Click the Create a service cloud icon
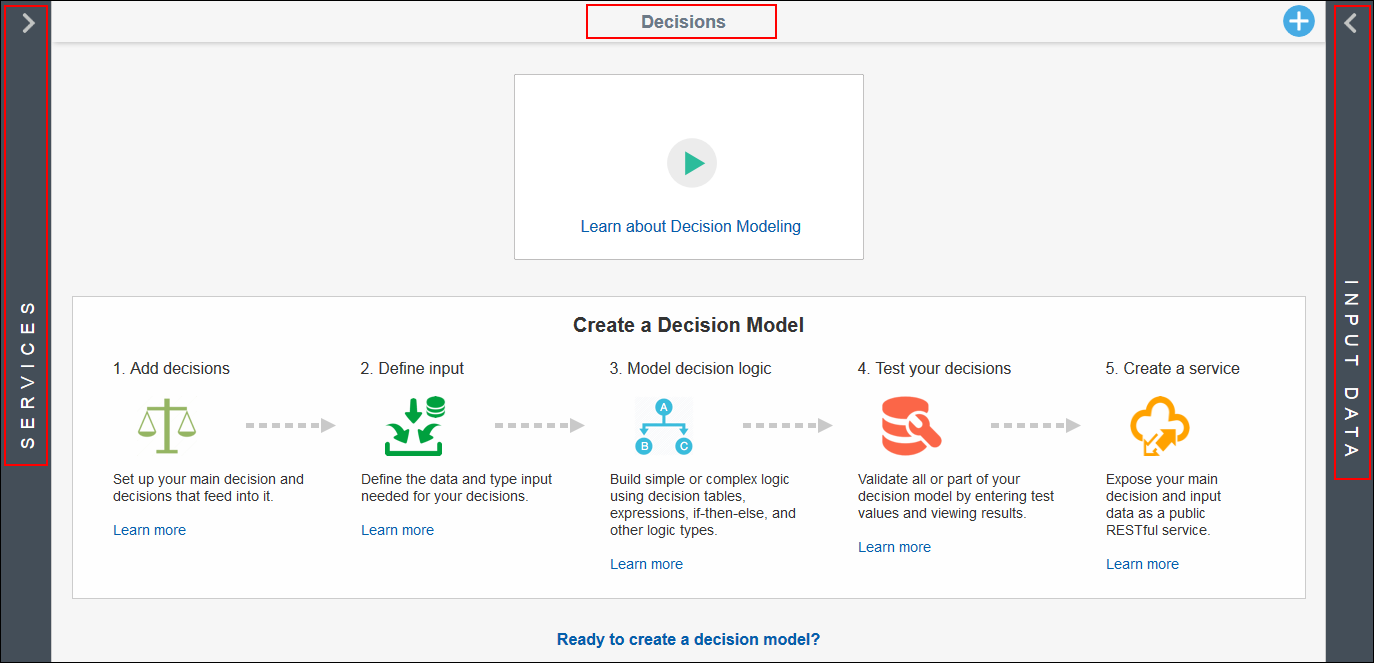Screen dimensions: 1374x663 [1157, 424]
